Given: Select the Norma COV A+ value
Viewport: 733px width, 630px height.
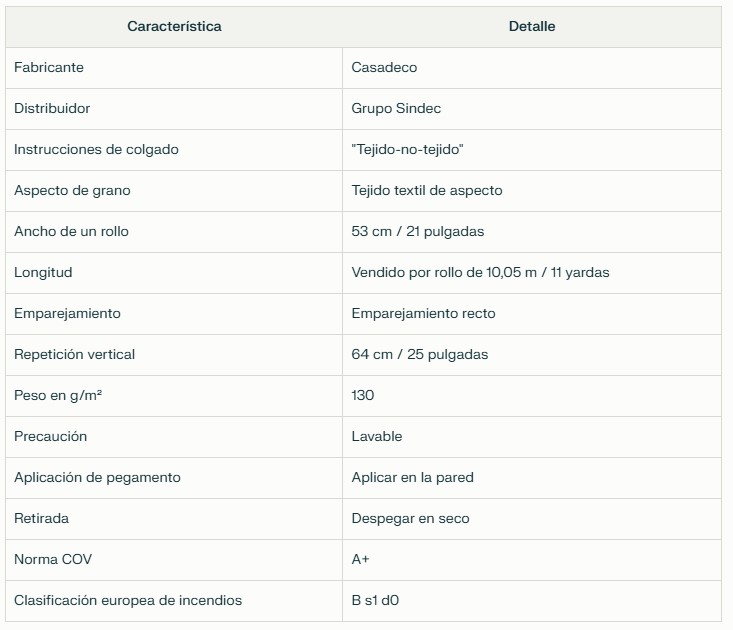Looking at the screenshot, I should pos(360,559).
